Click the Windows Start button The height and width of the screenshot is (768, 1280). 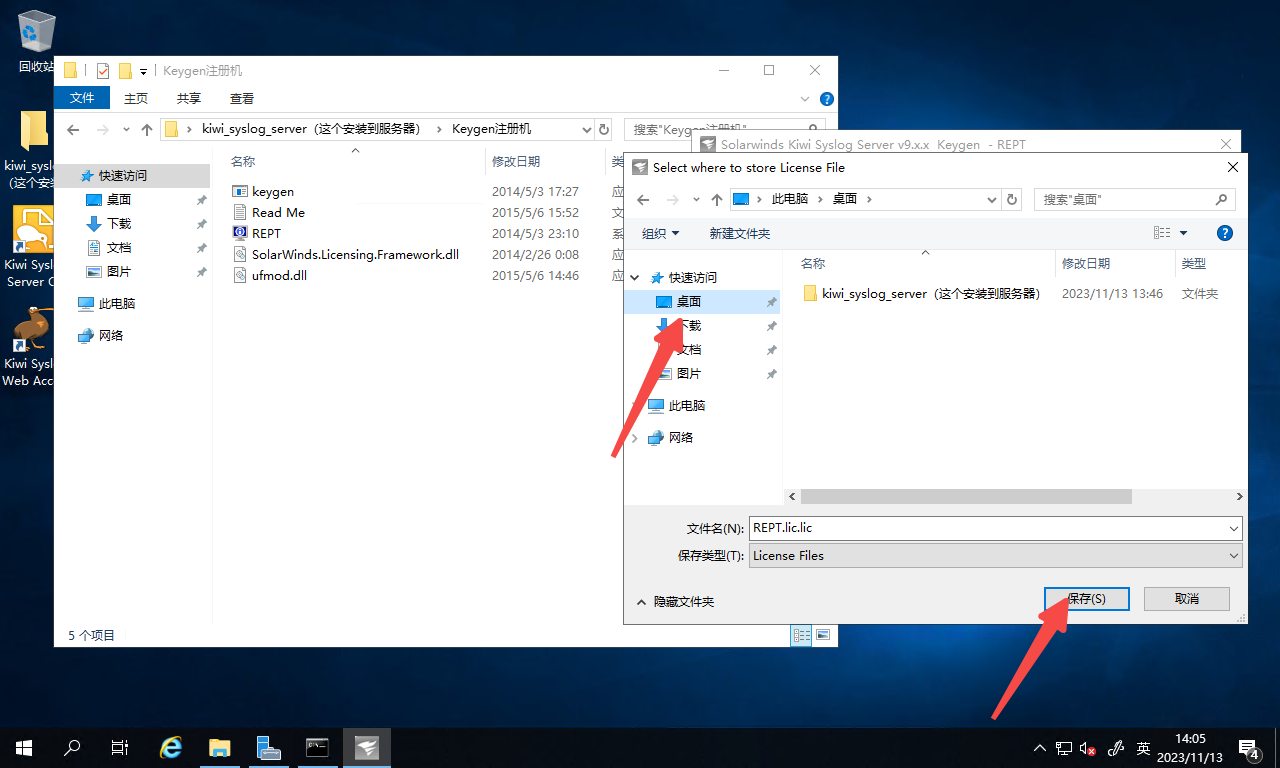pyautogui.click(x=24, y=747)
